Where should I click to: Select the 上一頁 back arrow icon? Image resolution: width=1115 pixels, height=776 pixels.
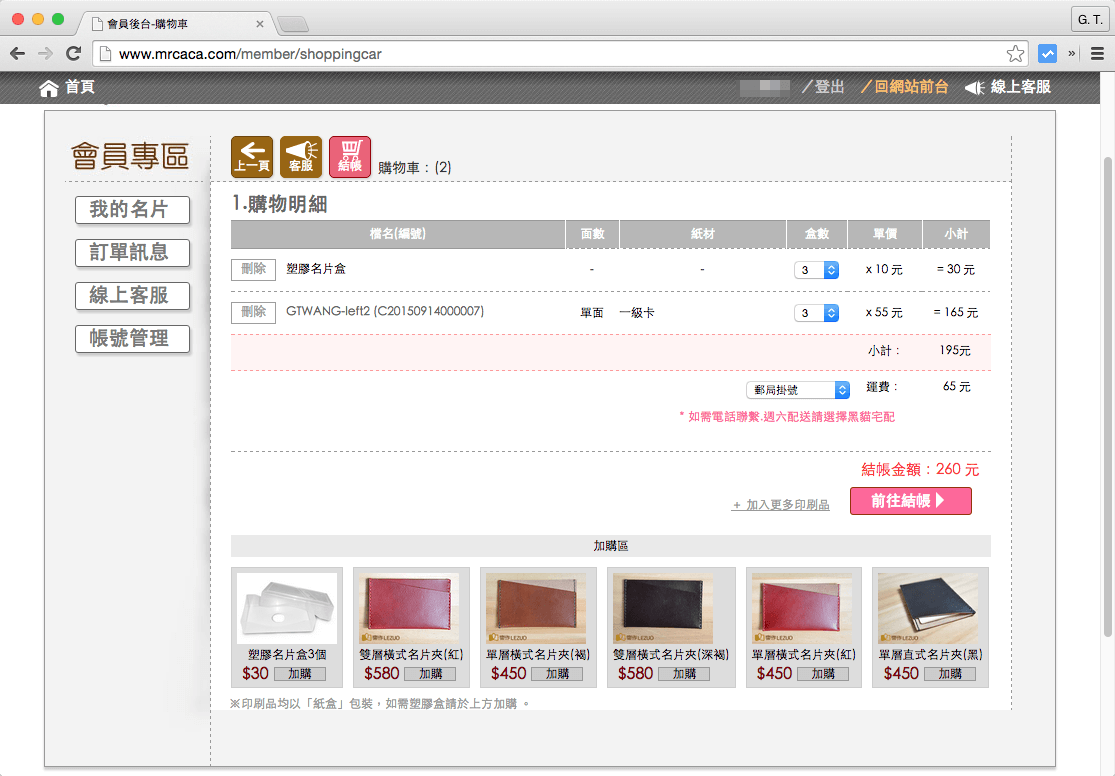point(253,156)
